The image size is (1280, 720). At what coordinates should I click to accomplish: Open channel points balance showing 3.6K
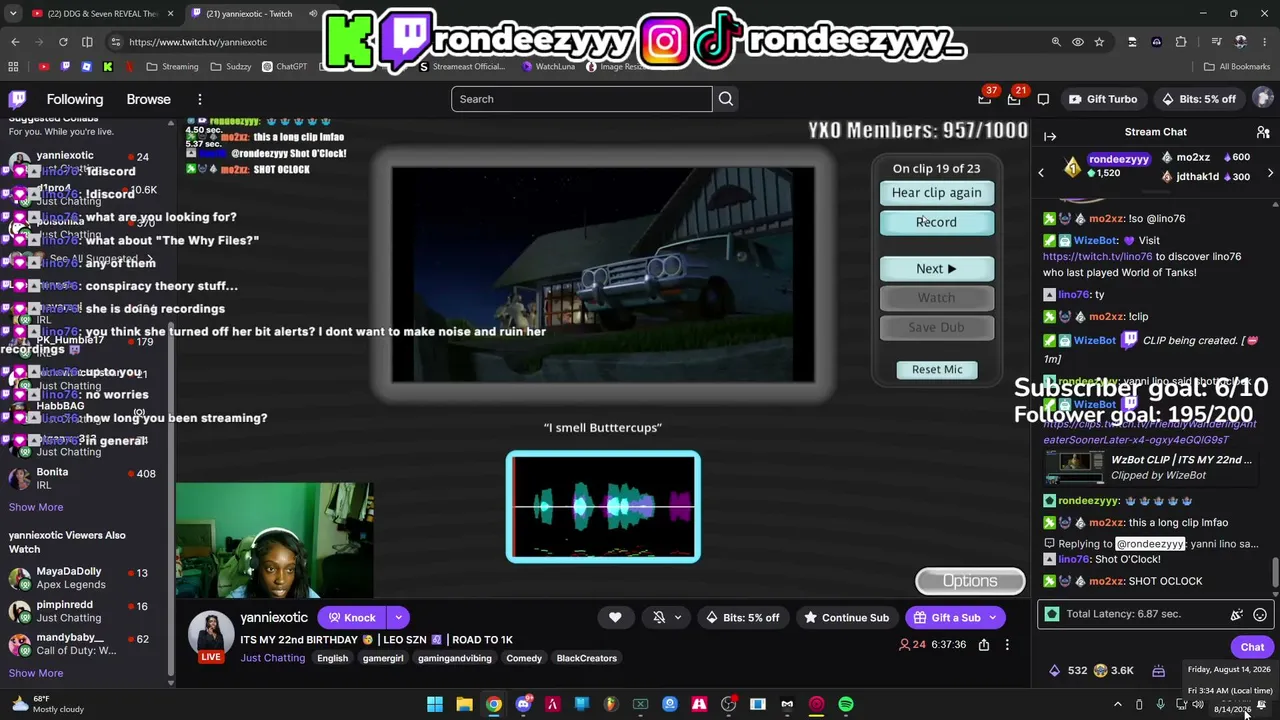click(1114, 670)
